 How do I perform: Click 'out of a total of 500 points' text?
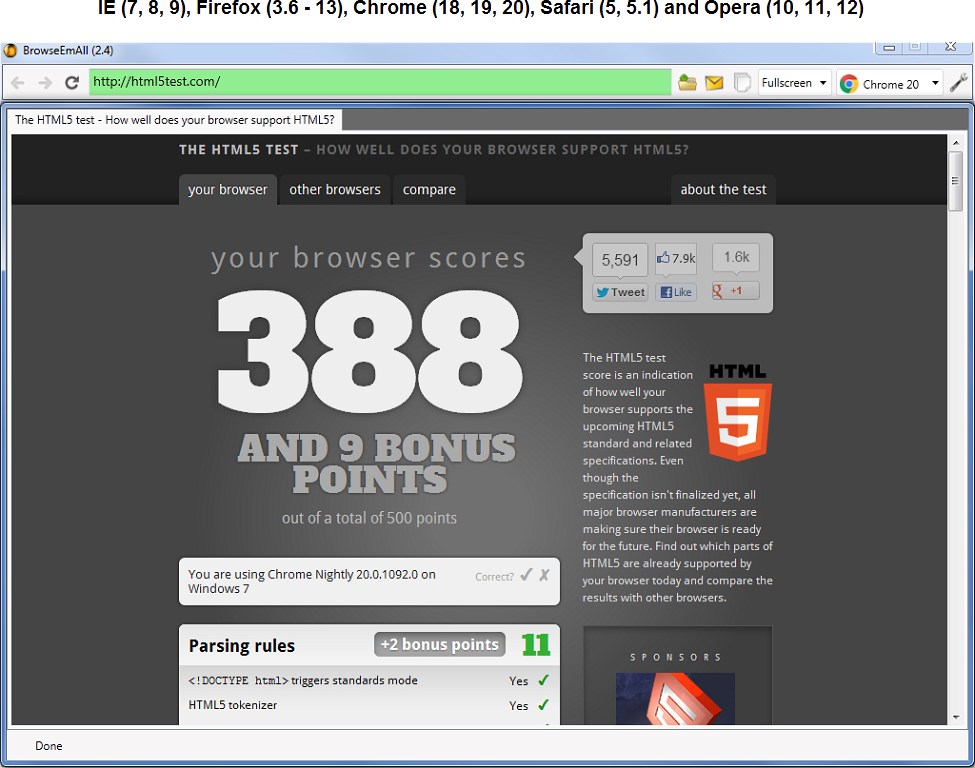tap(369, 518)
